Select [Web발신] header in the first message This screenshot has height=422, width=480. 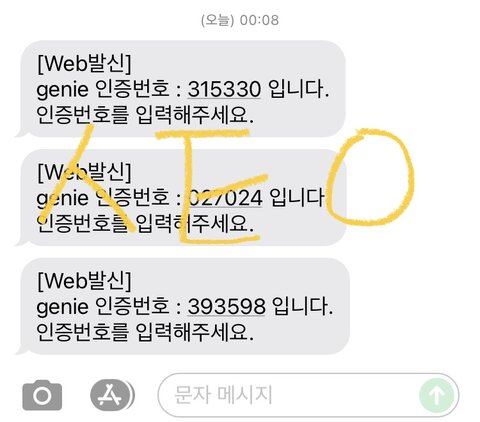click(x=84, y=64)
